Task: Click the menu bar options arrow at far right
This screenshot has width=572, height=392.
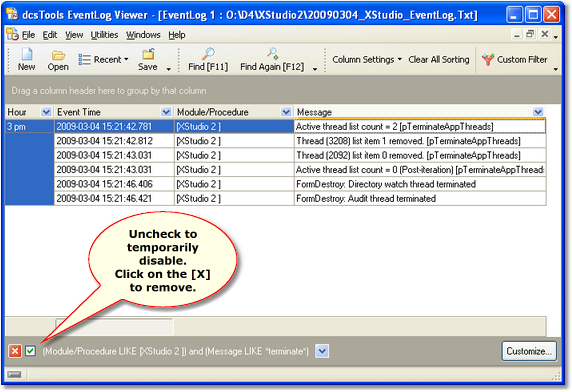Action: point(556,37)
